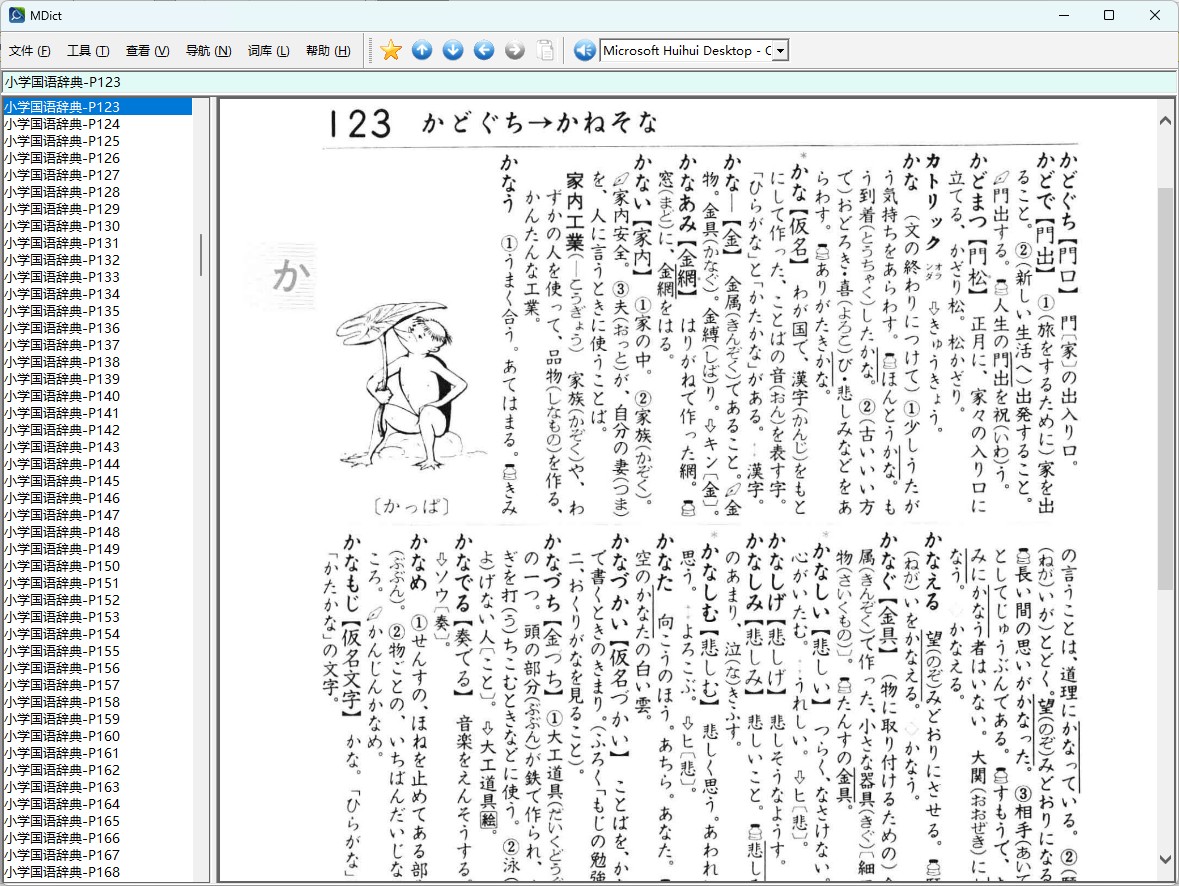Screen dimensions: 1179x886
Task: Select entry 小学国语辞典-P164
Action: click(x=97, y=803)
